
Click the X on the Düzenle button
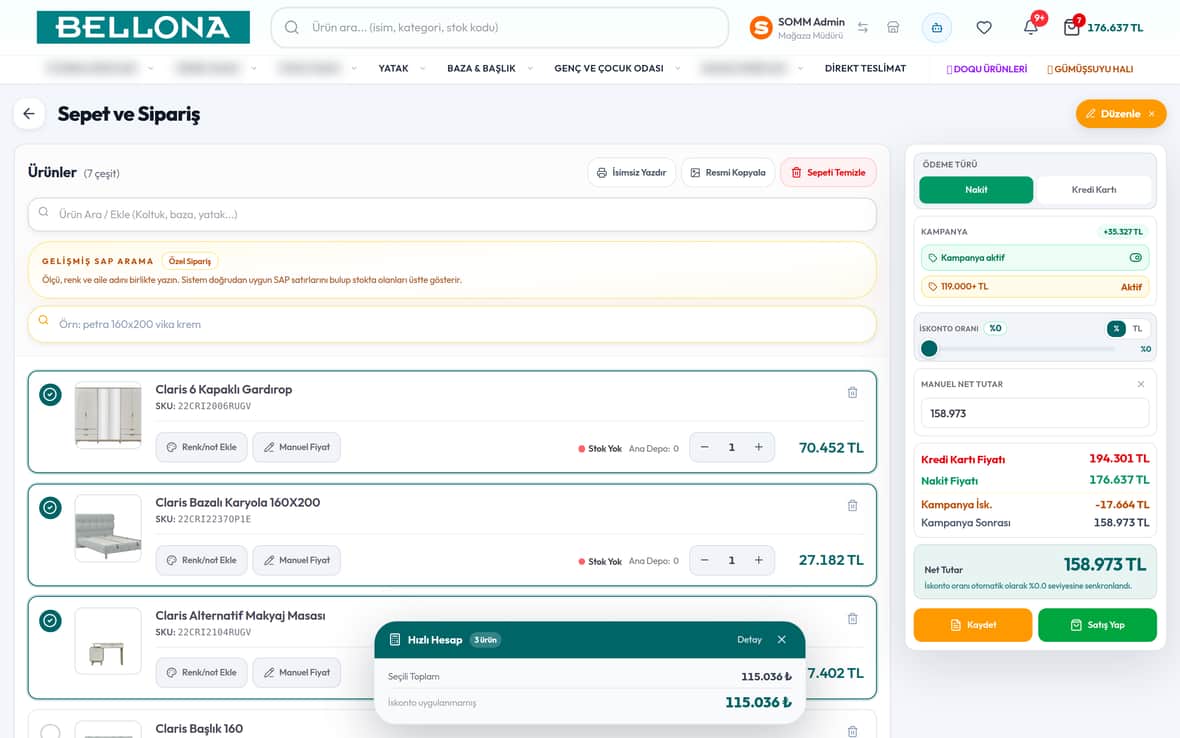[1151, 114]
